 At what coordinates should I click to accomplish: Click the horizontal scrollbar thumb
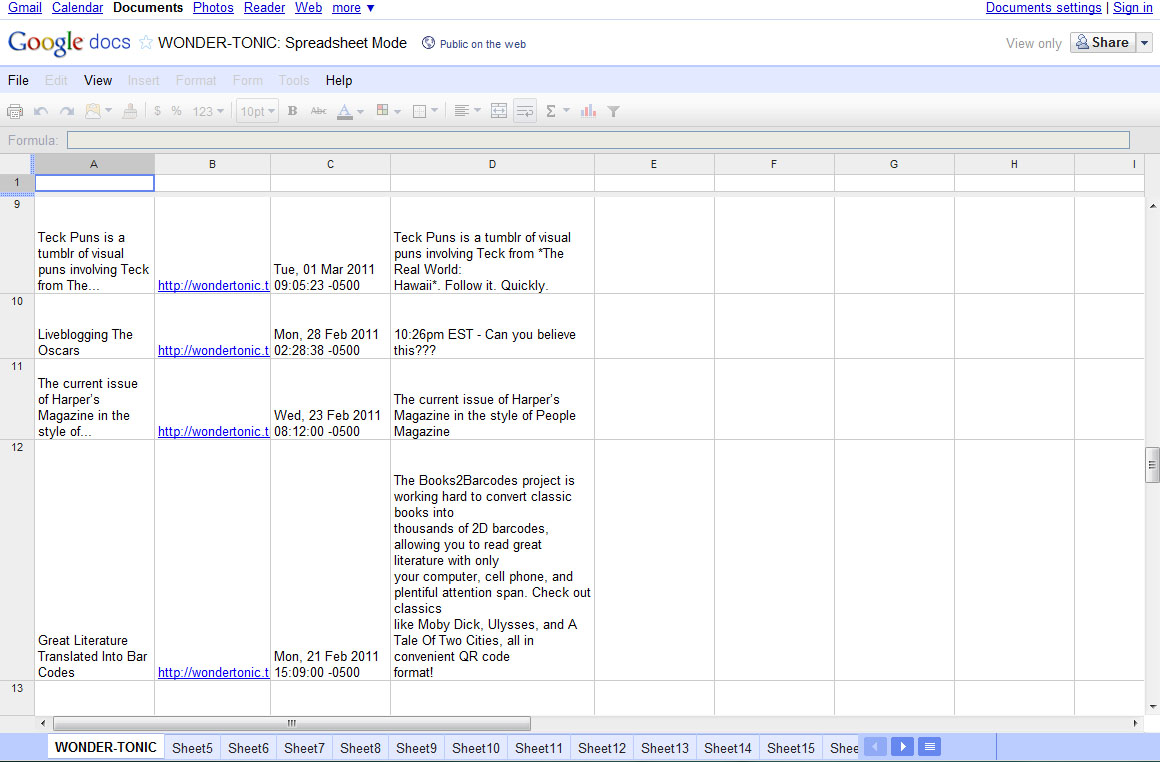point(292,723)
